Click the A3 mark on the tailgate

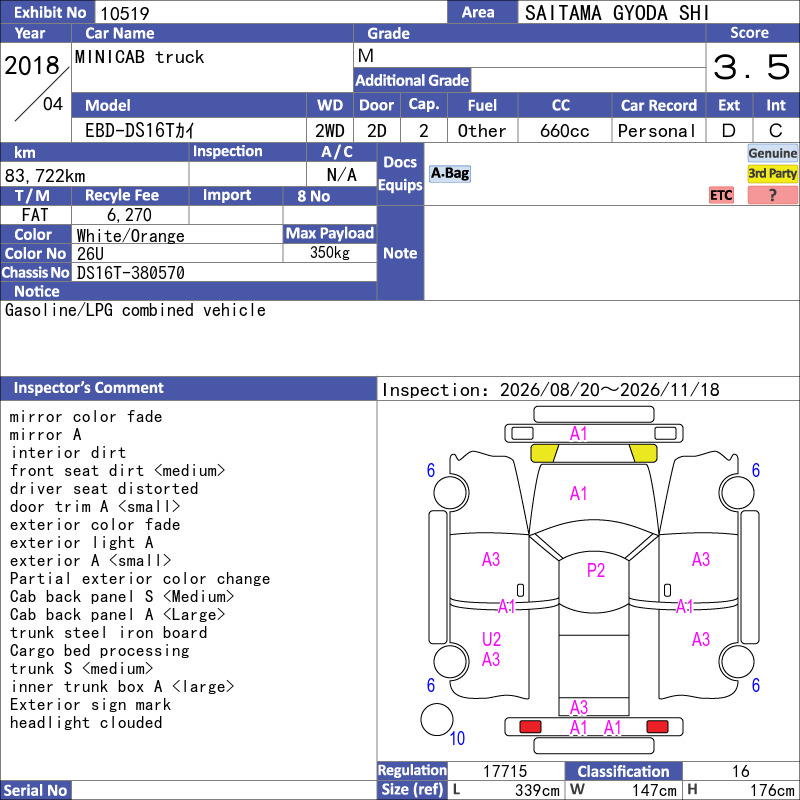coord(579,707)
